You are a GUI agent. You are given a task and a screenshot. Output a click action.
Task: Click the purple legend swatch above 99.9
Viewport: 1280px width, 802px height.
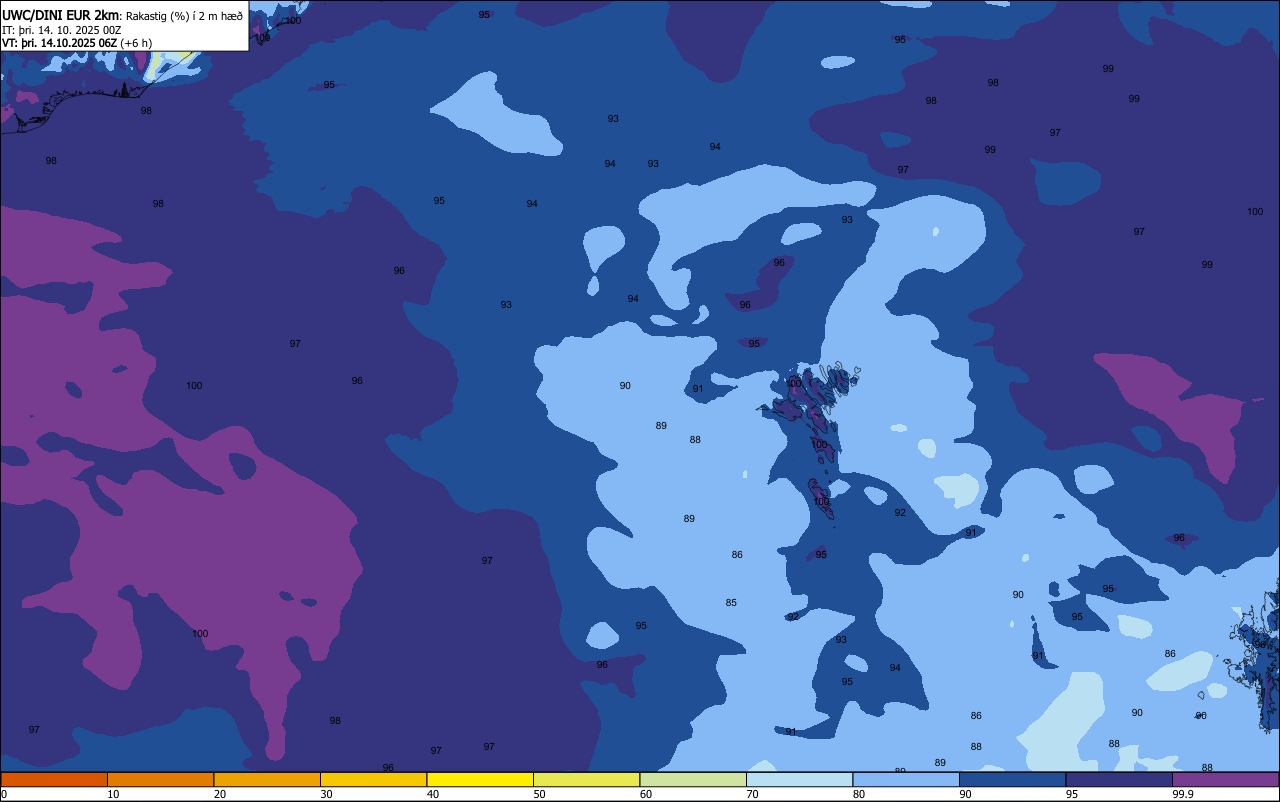(x=1225, y=779)
